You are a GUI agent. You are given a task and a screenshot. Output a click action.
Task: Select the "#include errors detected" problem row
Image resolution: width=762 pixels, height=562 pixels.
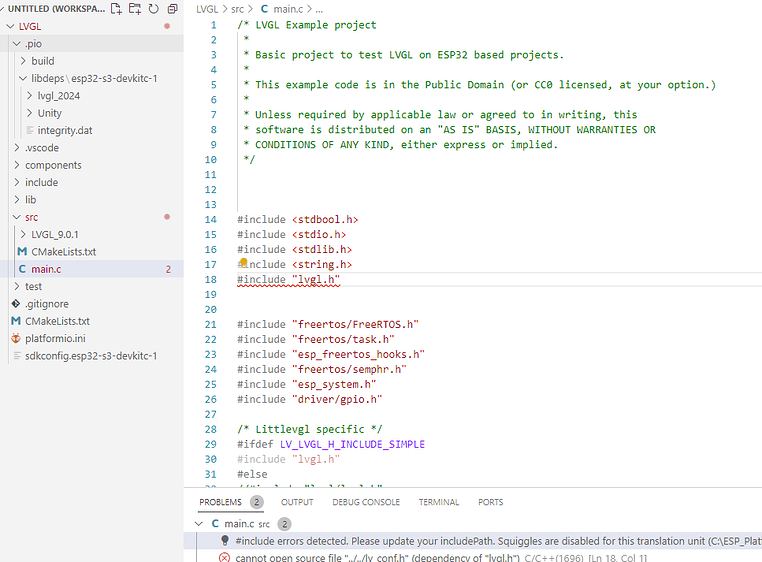pos(473,541)
